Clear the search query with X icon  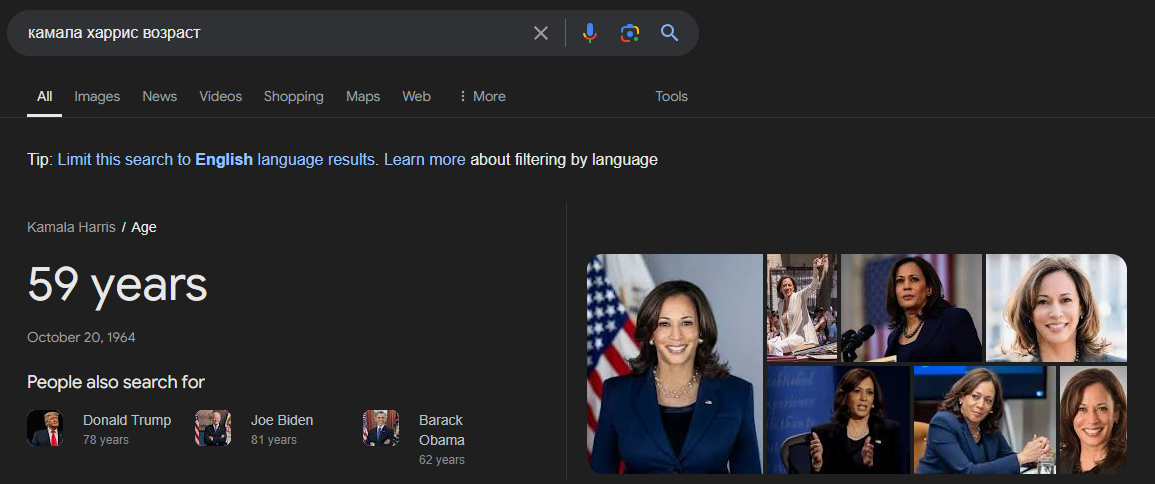pyautogui.click(x=541, y=33)
